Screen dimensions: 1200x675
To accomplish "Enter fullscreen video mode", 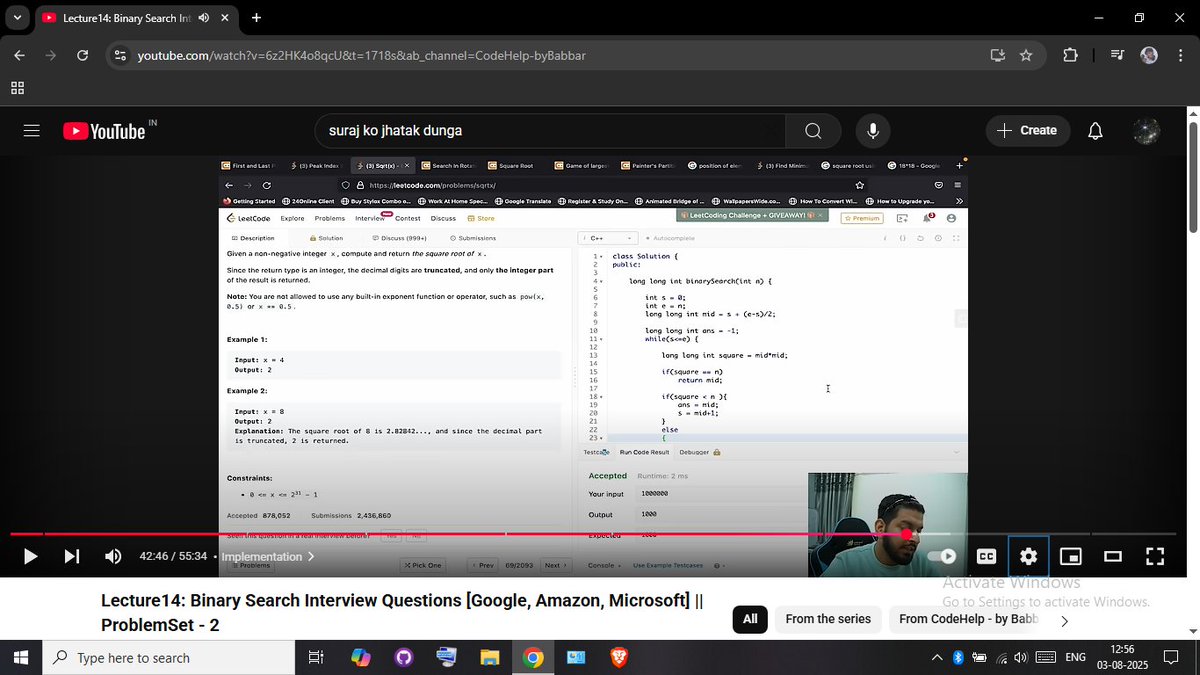I will [1154, 556].
